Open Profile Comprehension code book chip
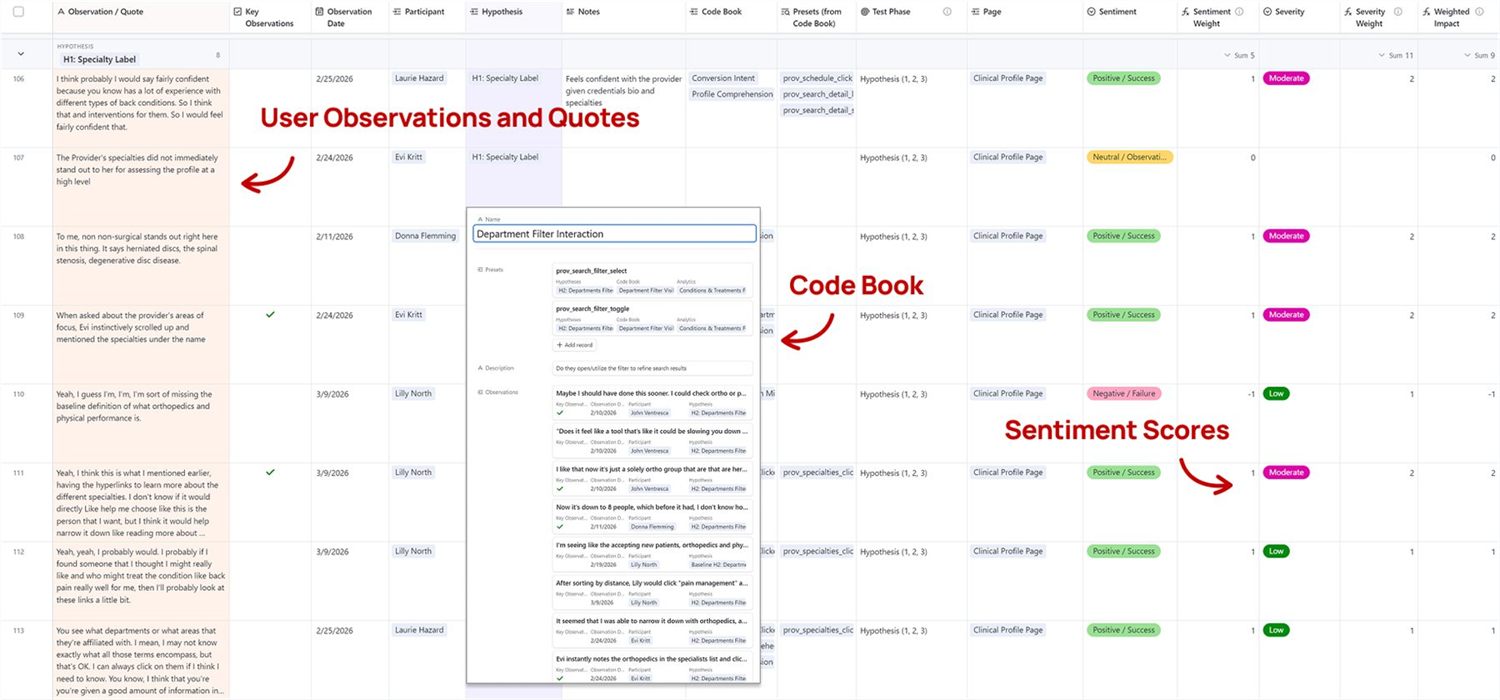Screen dimensions: 1500x700 732,94
